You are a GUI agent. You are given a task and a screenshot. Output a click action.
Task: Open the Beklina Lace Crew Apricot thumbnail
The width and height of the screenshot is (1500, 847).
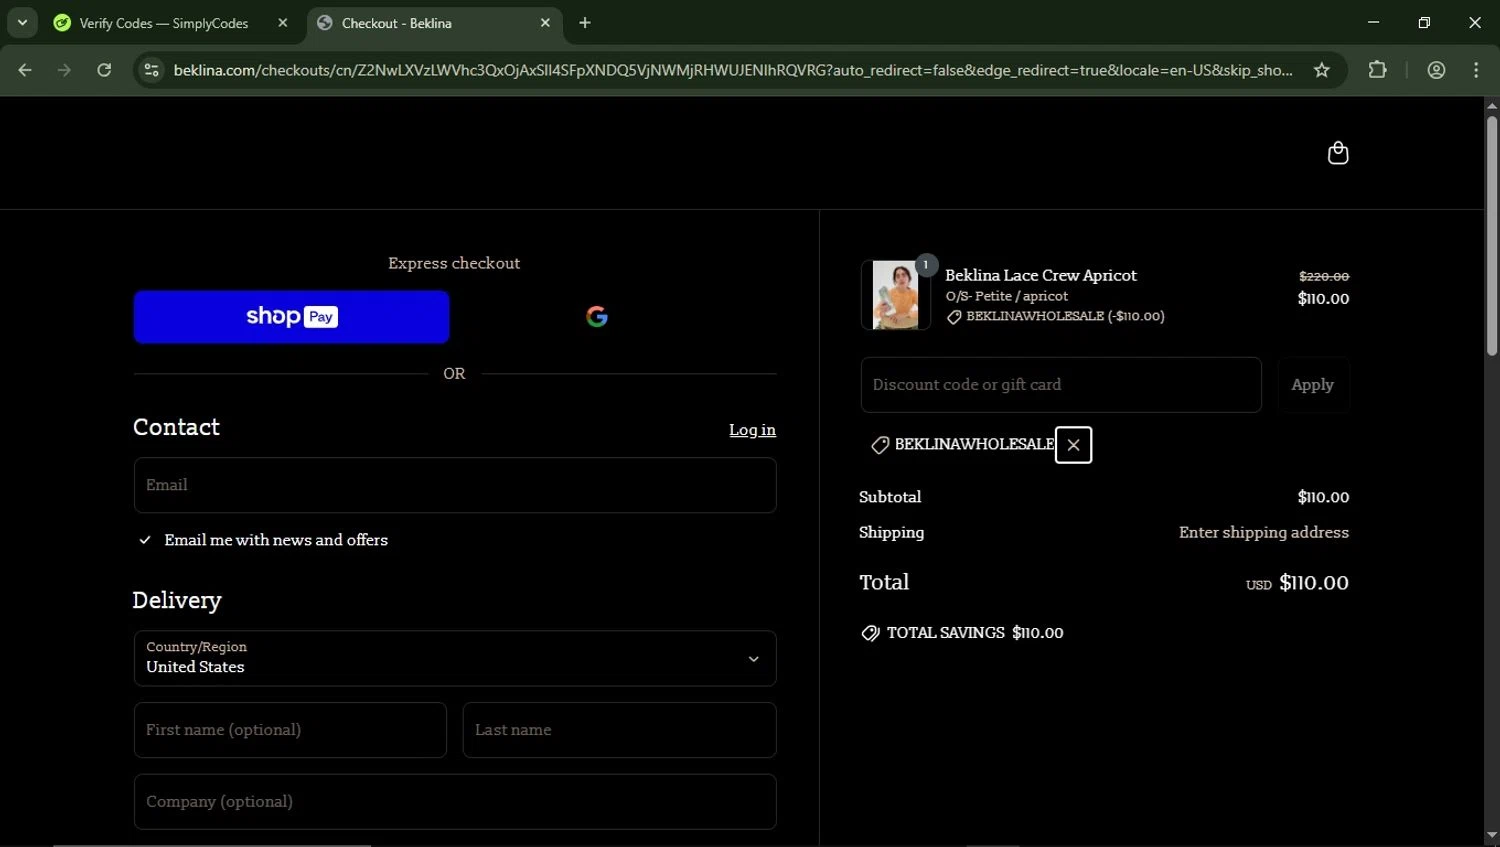(895, 295)
